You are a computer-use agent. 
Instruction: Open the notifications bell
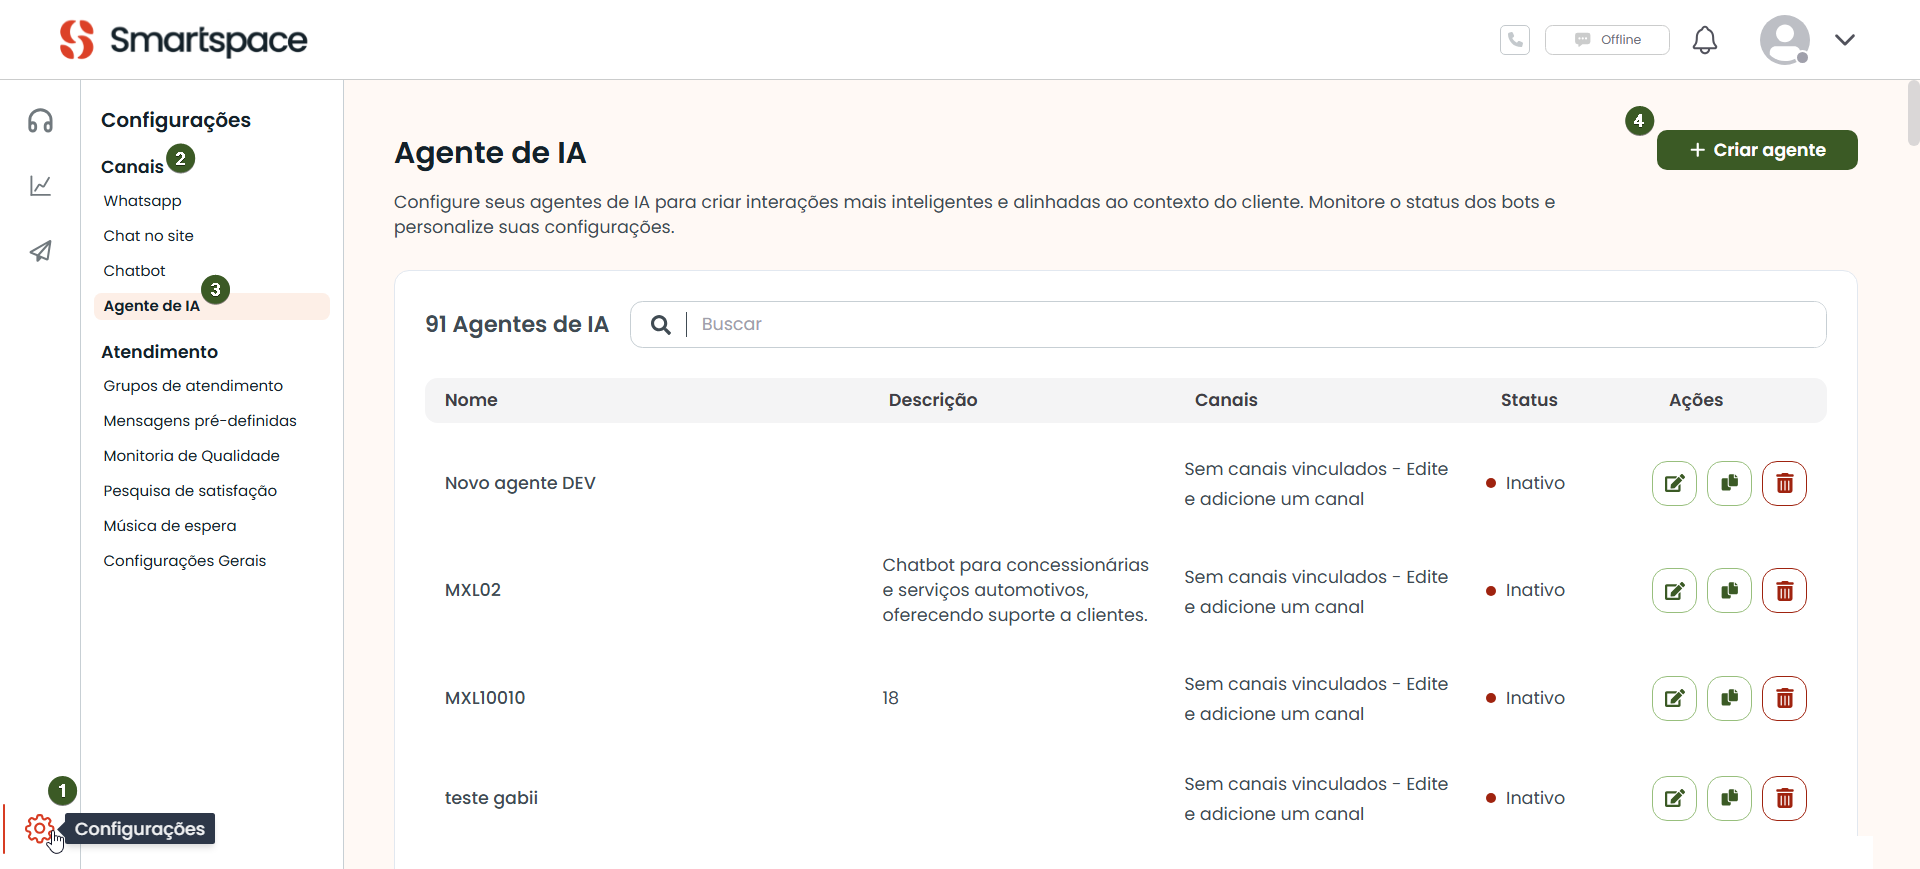click(x=1705, y=40)
